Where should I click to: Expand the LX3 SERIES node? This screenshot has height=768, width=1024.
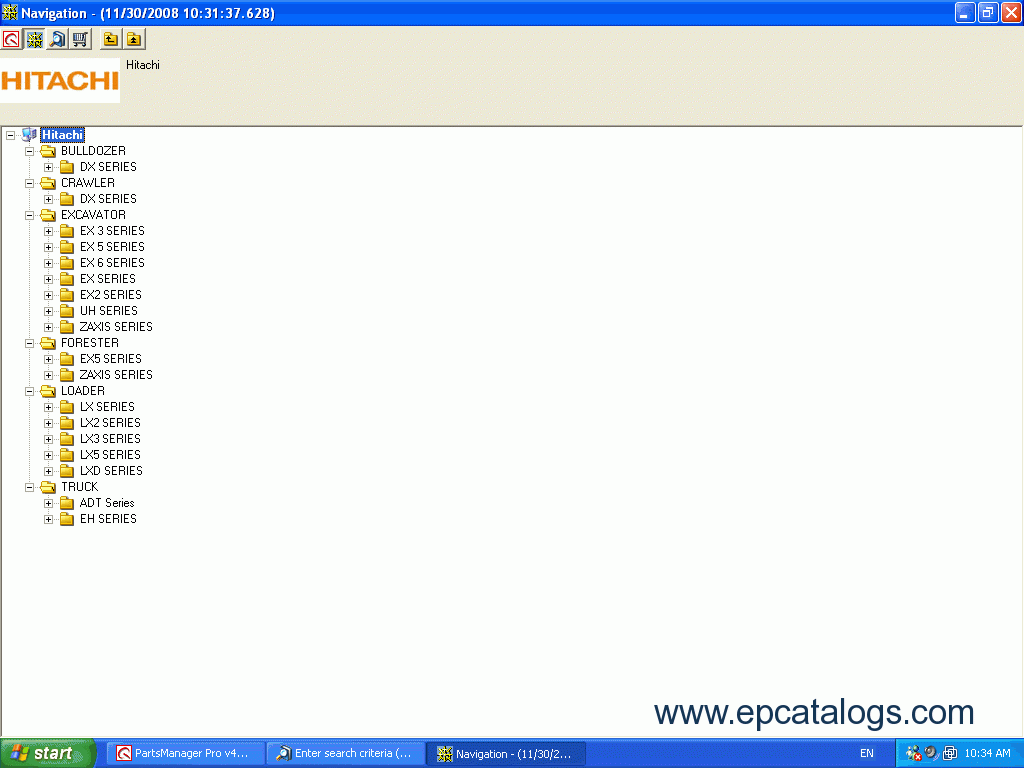point(48,440)
